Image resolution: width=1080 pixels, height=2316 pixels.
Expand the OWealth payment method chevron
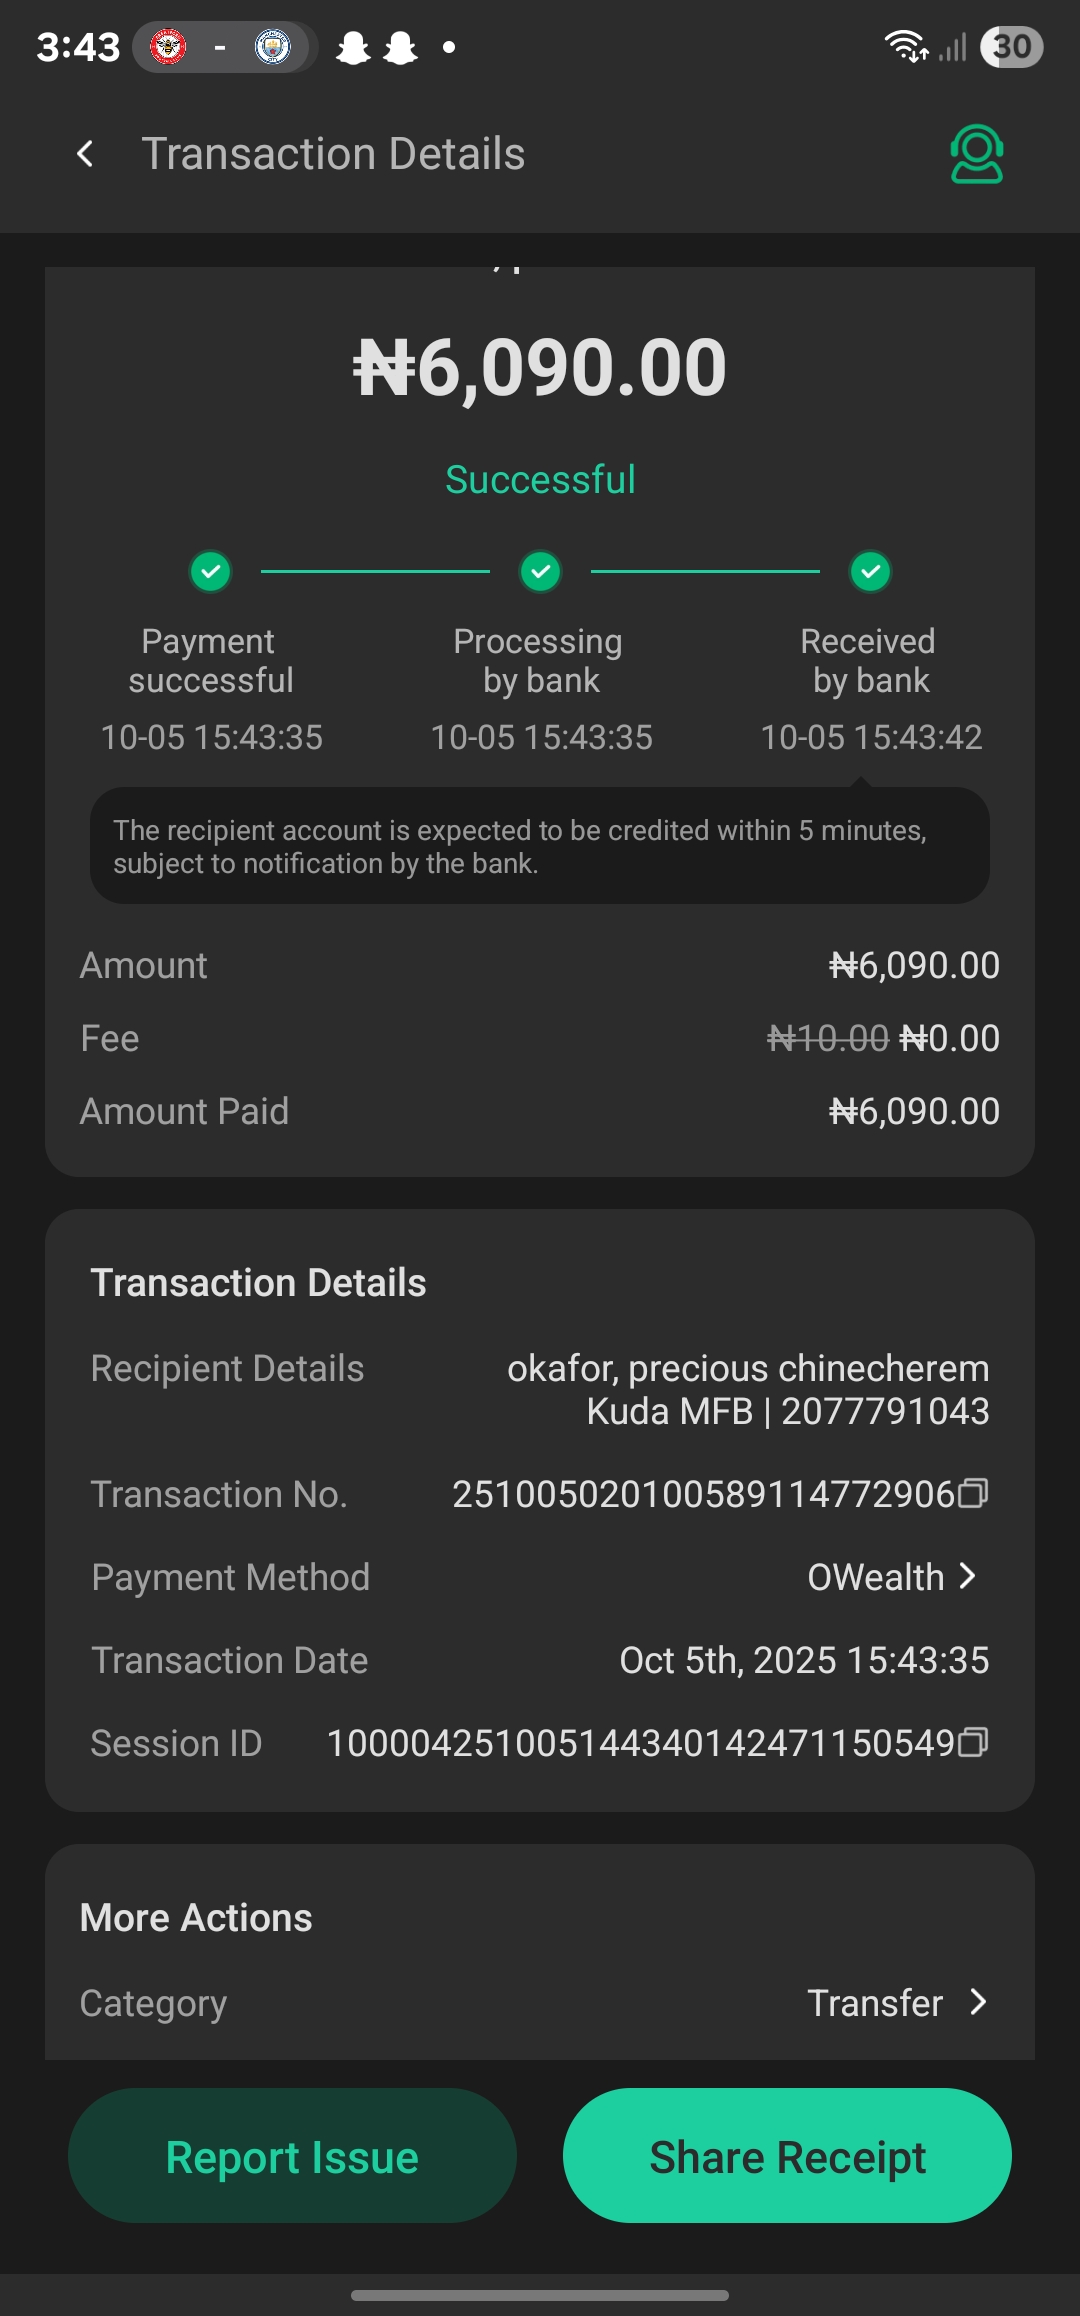point(967,1577)
